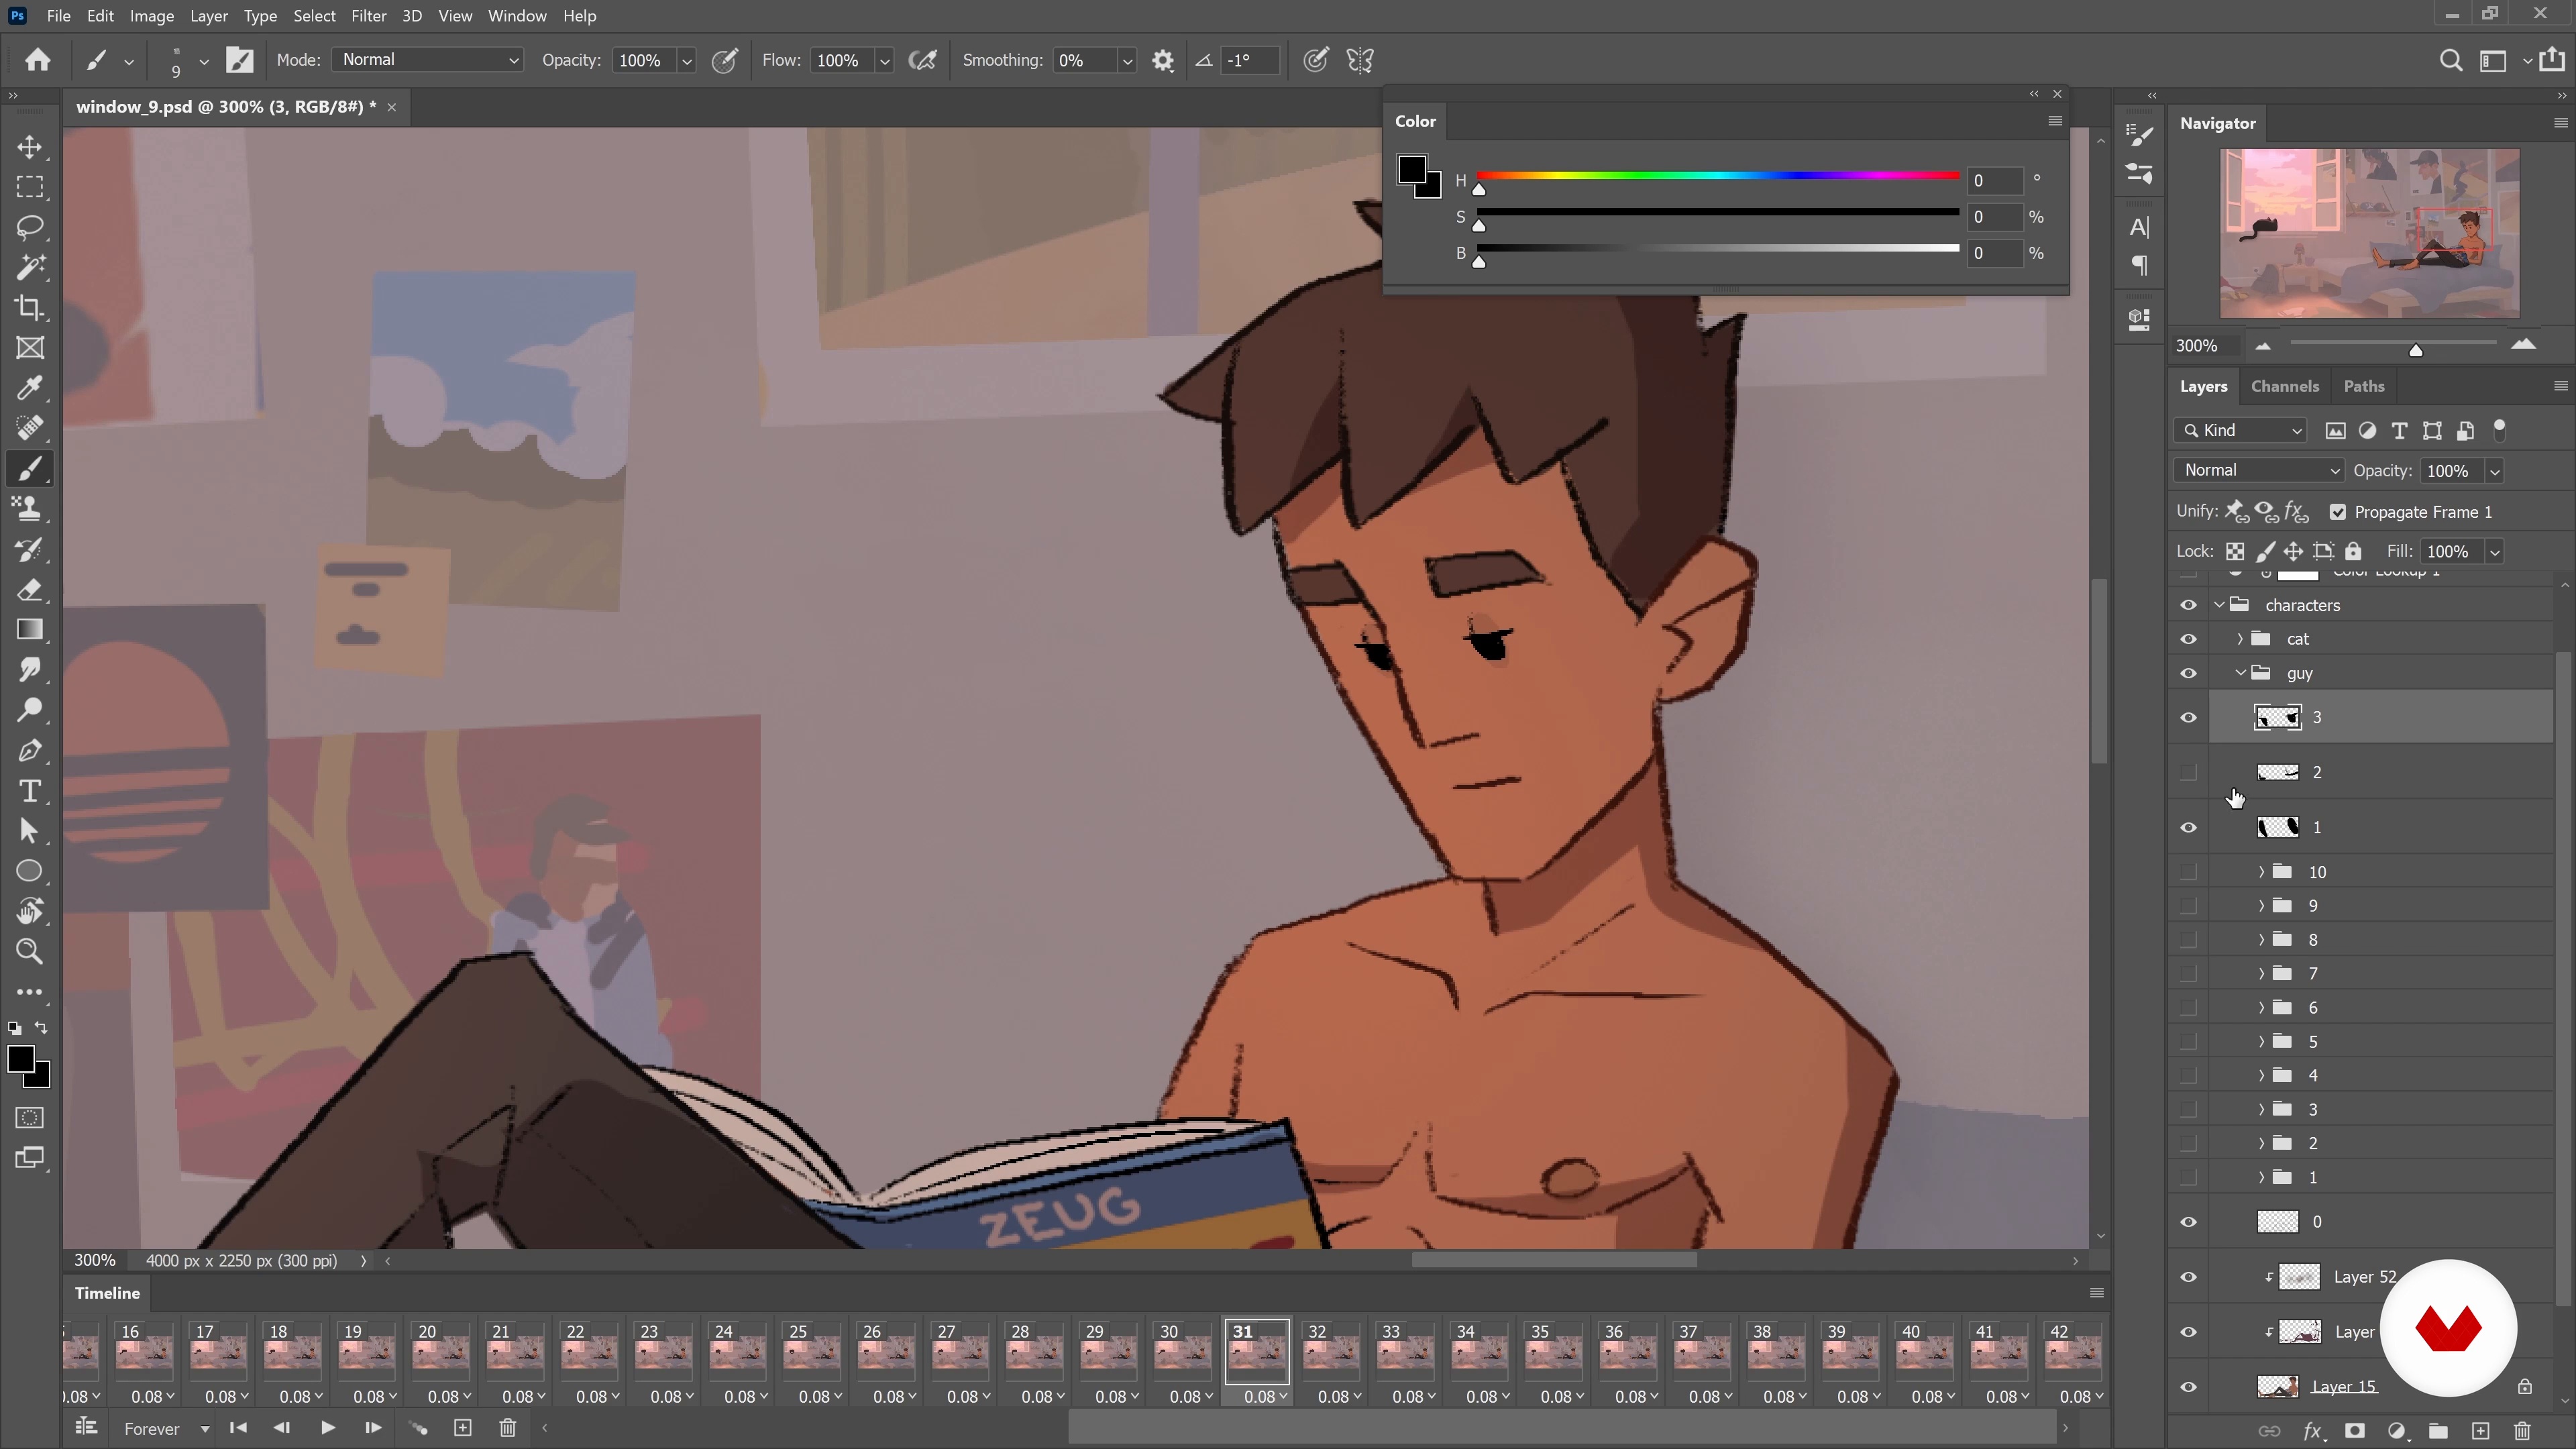Create a new layer button

(x=2480, y=1431)
